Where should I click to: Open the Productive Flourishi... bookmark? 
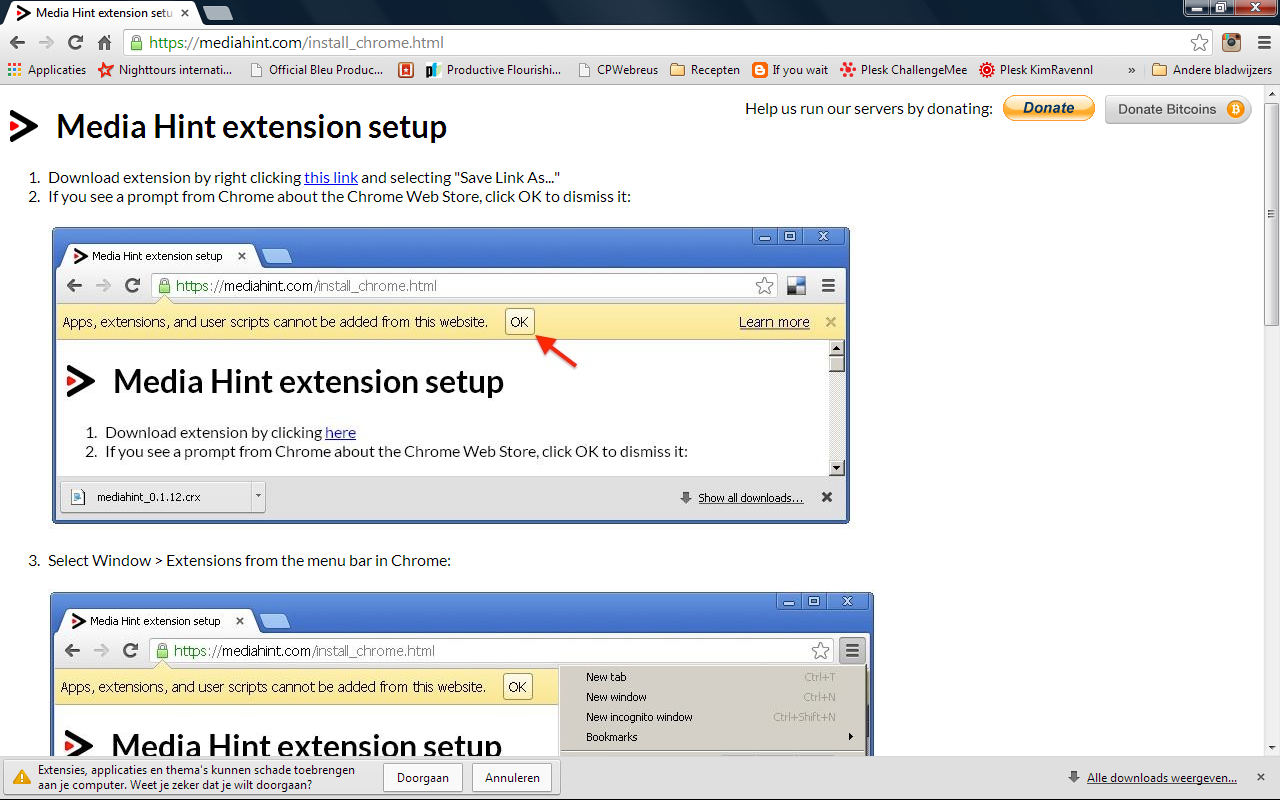tap(494, 70)
